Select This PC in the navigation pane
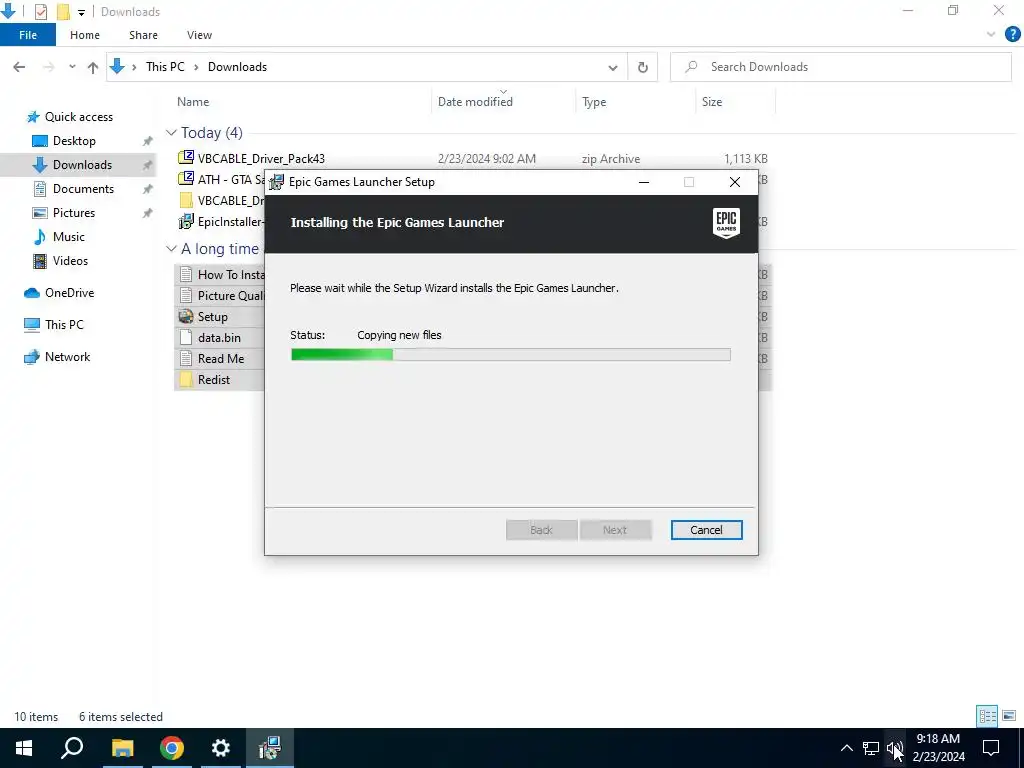 64,325
